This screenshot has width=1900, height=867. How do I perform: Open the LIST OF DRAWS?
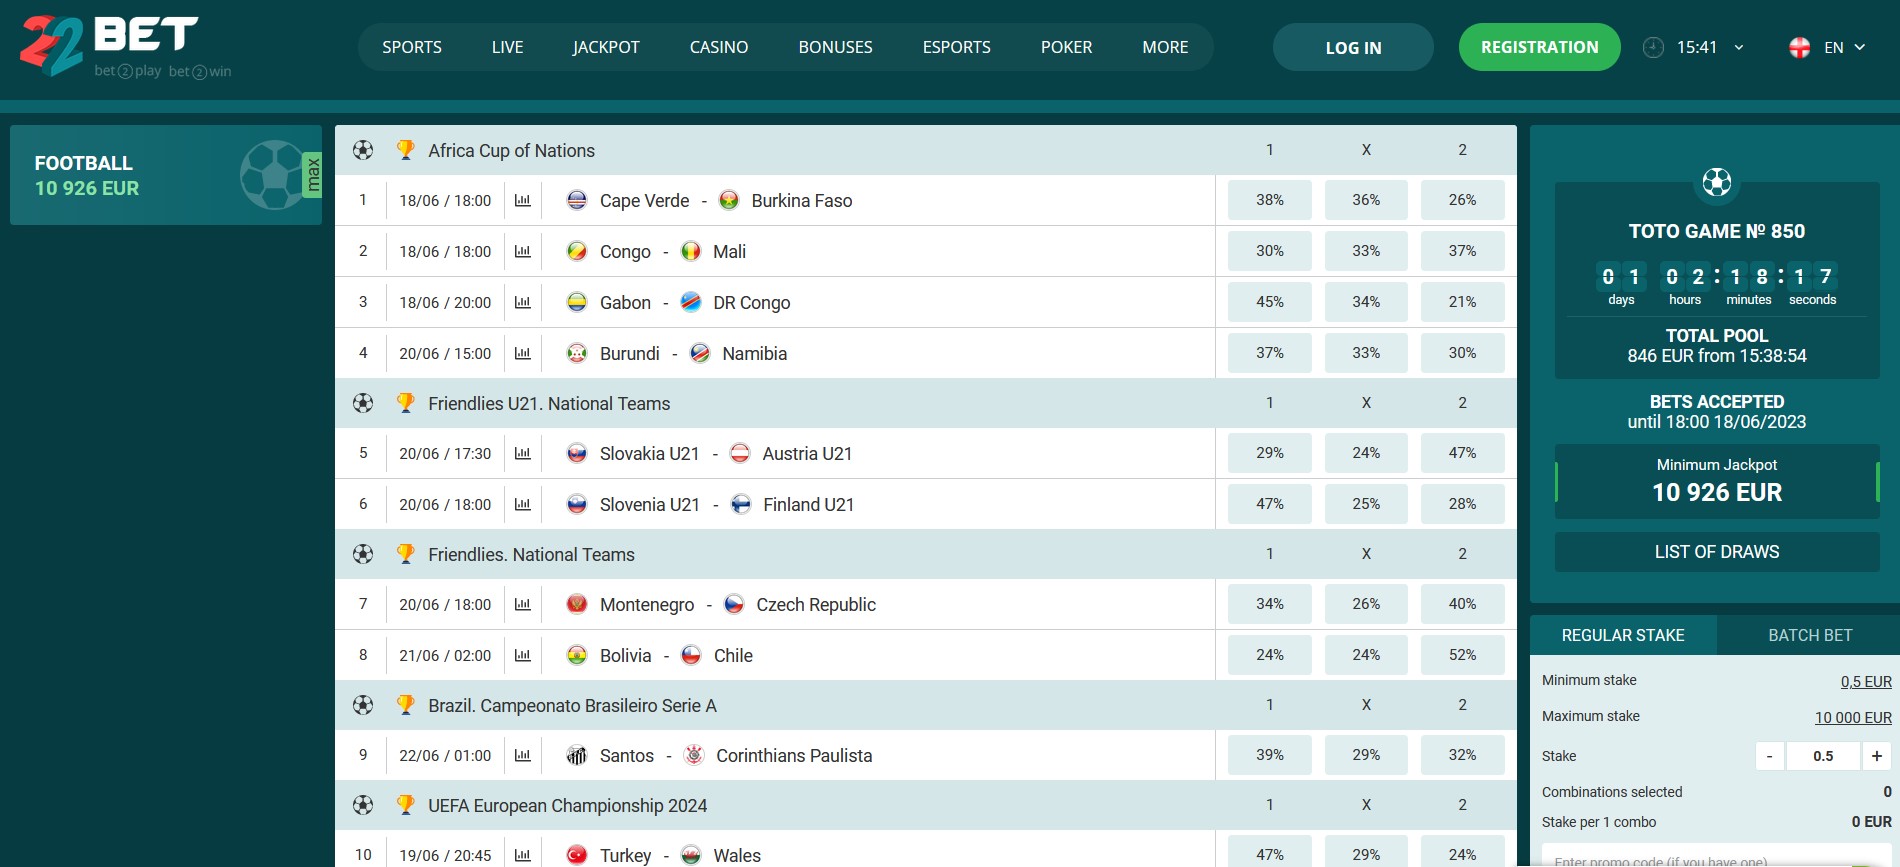(1717, 552)
